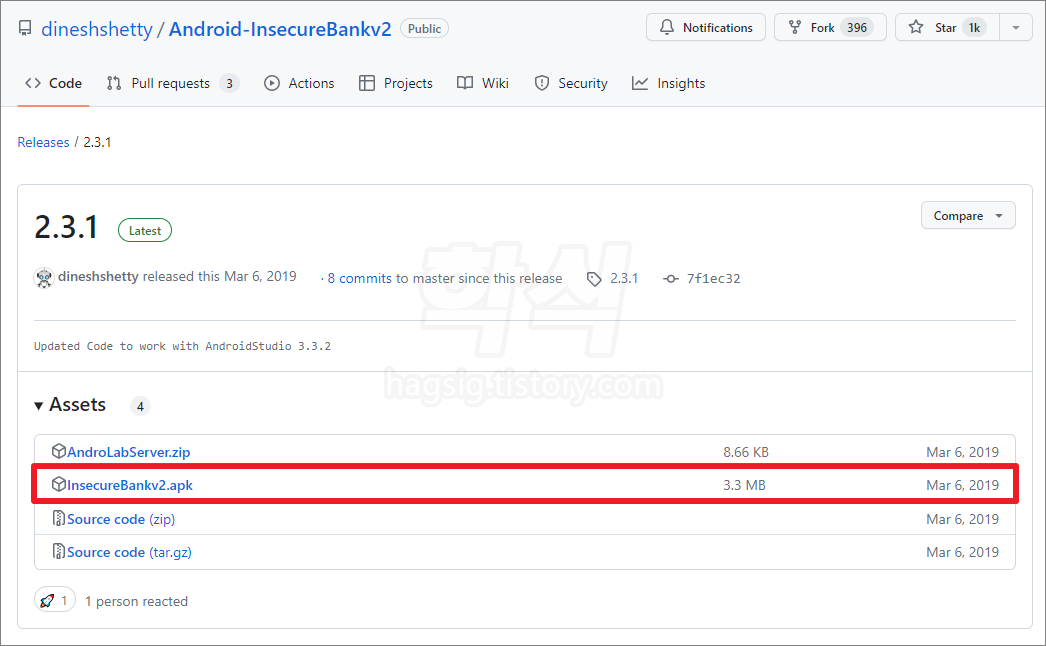Image resolution: width=1046 pixels, height=646 pixels.
Task: Open dineshshetty author link in release info
Action: (x=98, y=276)
